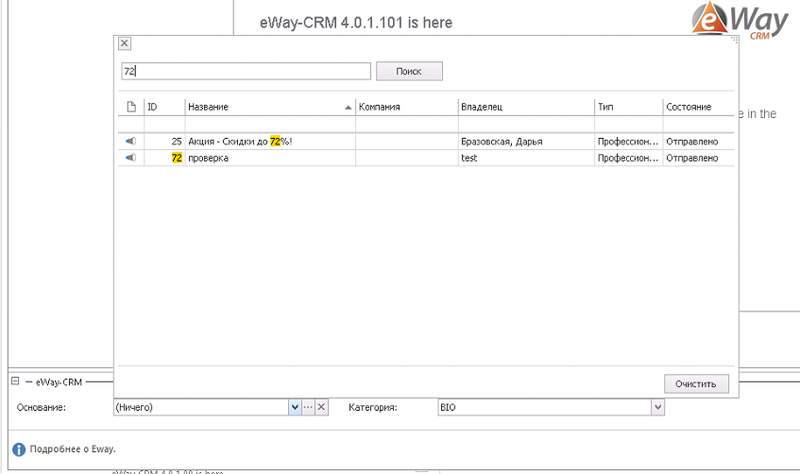Viewport: 800px width, 474px height.
Task: Click ID cell 25
Action: 164,141
